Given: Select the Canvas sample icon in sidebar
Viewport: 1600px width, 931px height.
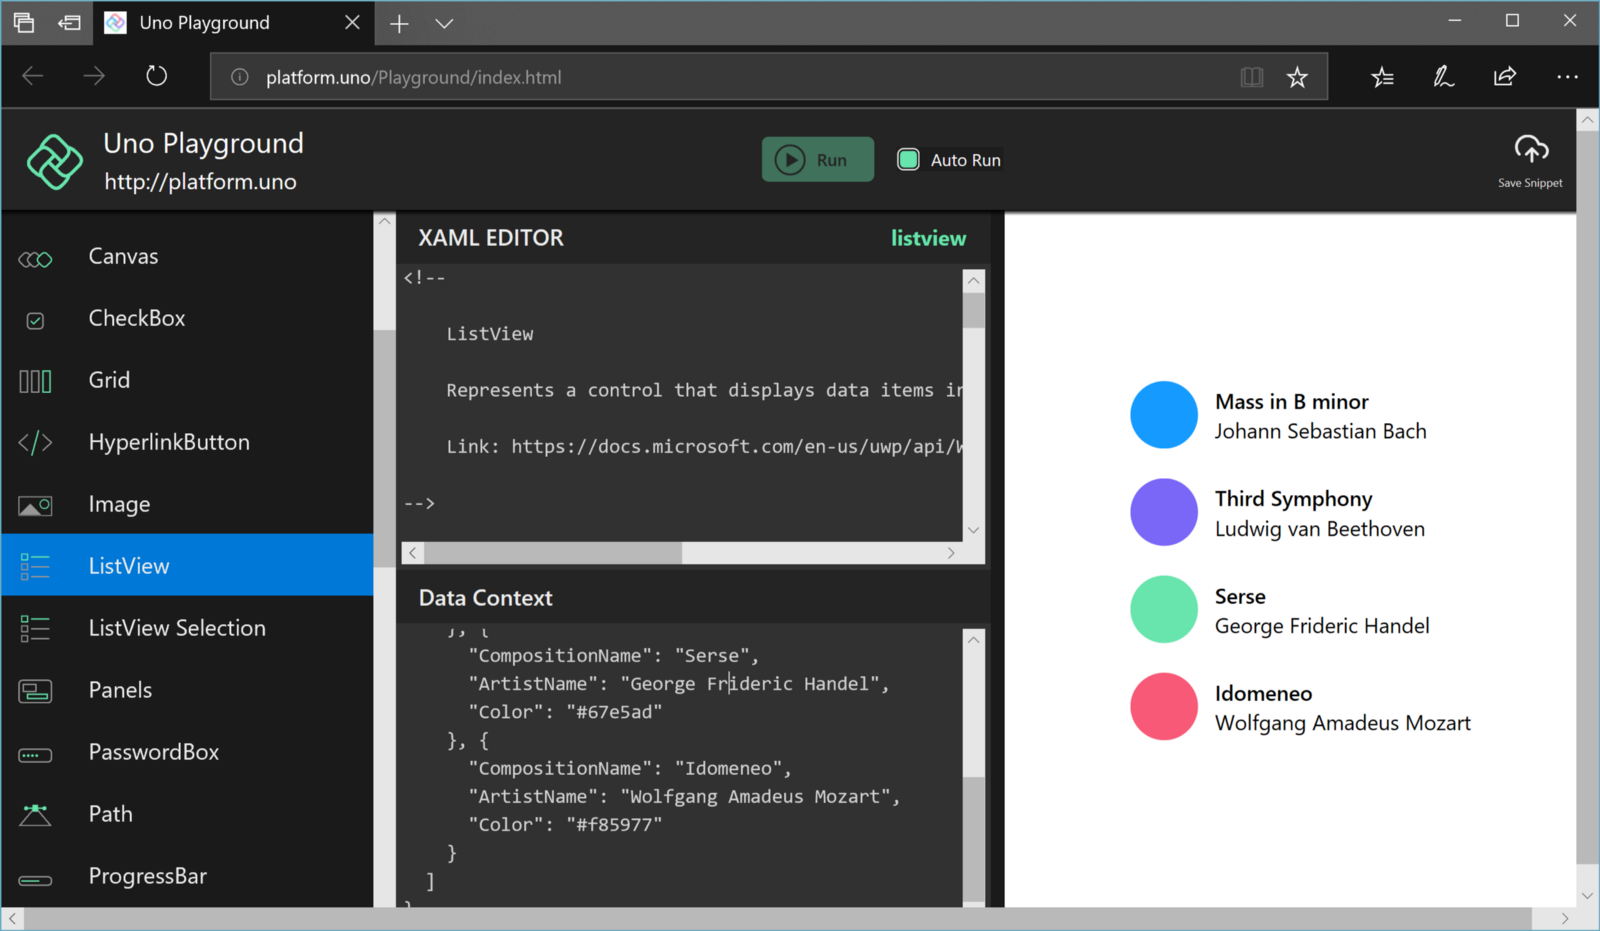Looking at the screenshot, I should point(35,259).
